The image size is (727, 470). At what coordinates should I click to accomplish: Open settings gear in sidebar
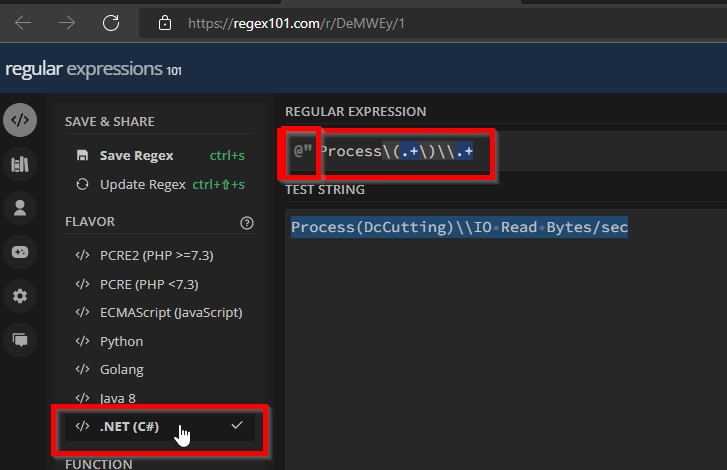(20, 296)
